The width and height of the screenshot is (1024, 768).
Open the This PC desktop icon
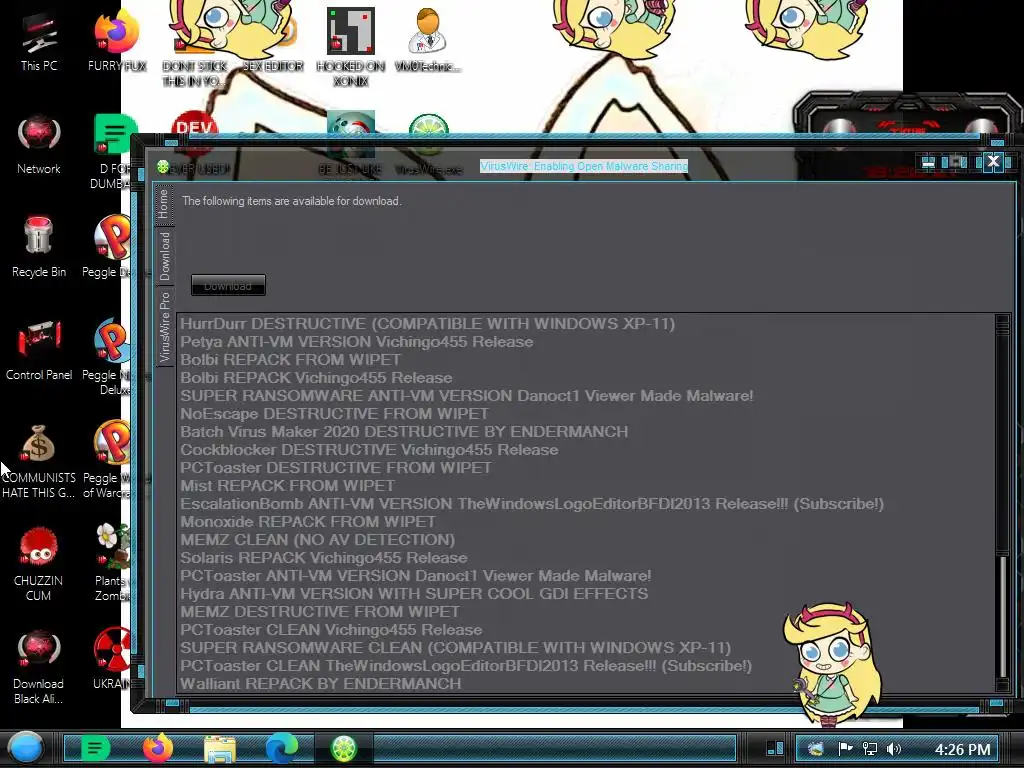coord(39,42)
